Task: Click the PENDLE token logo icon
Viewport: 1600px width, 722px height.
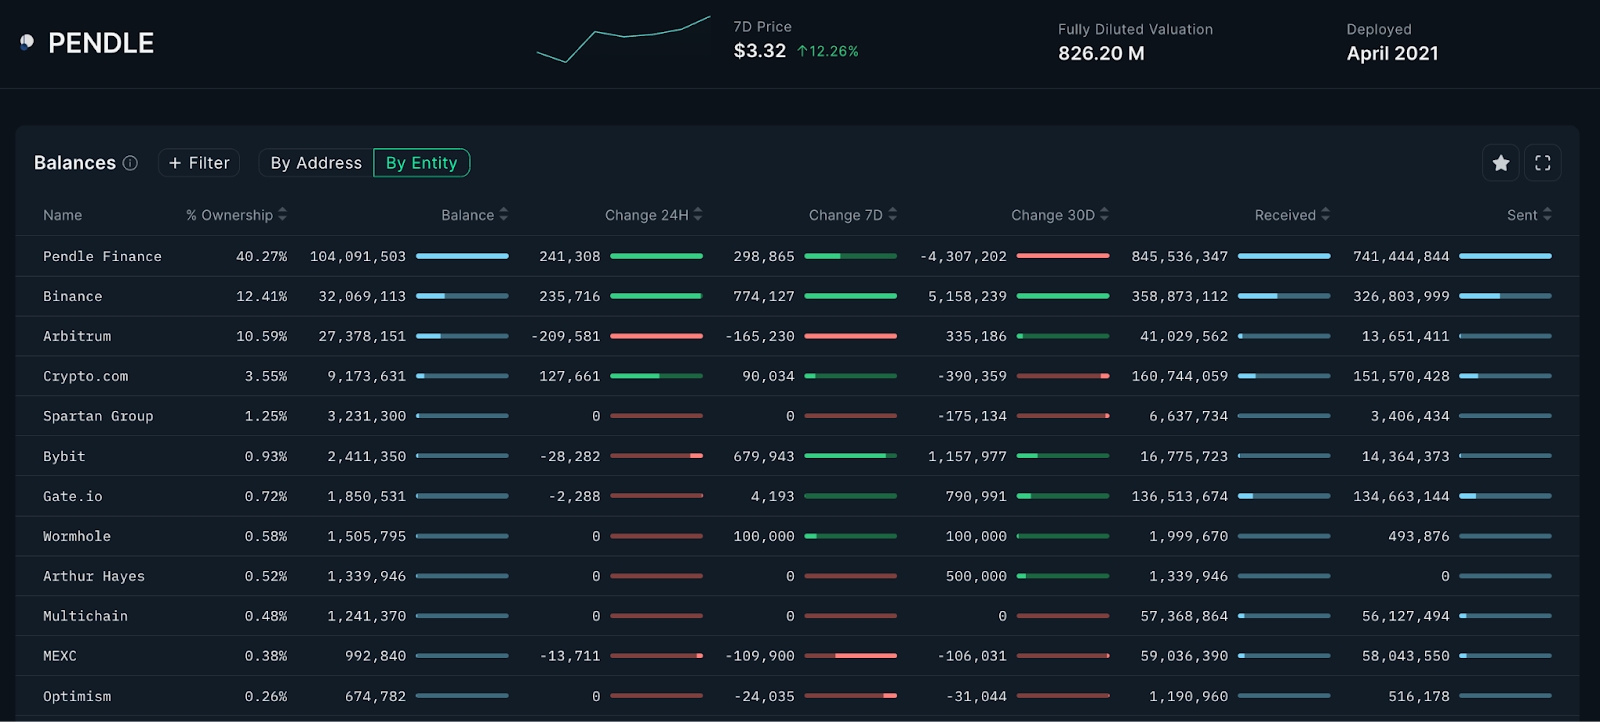Action: tap(27, 42)
